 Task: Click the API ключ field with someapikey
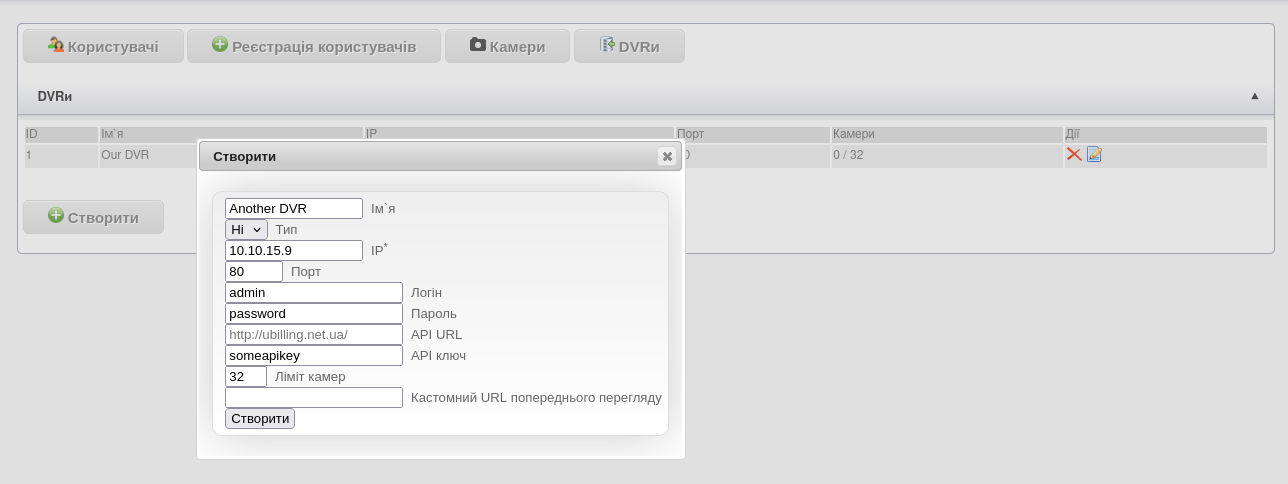coord(314,355)
